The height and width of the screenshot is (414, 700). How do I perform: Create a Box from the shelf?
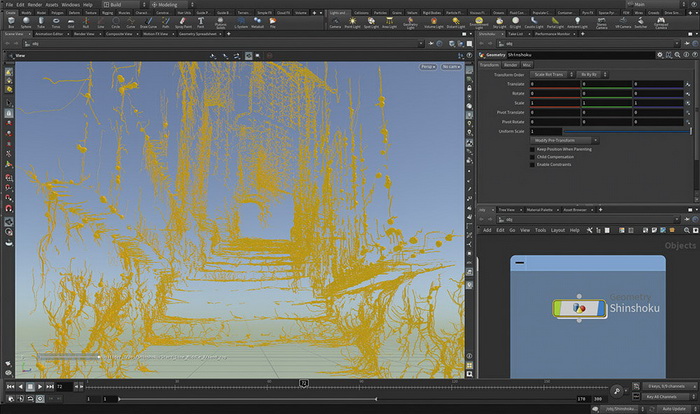pos(11,22)
